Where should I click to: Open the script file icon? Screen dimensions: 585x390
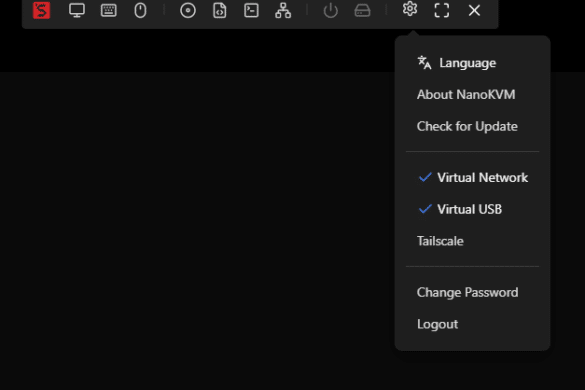click(x=220, y=10)
